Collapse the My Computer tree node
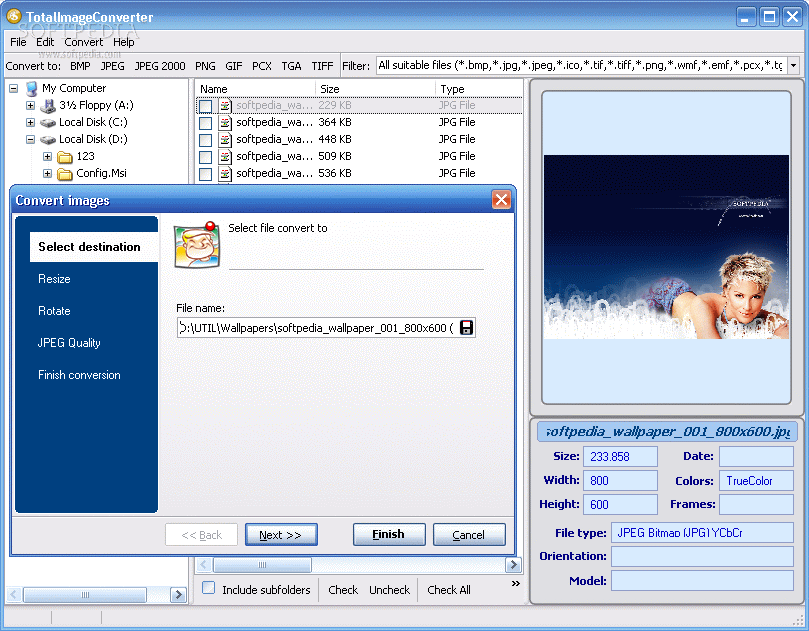 (13, 89)
